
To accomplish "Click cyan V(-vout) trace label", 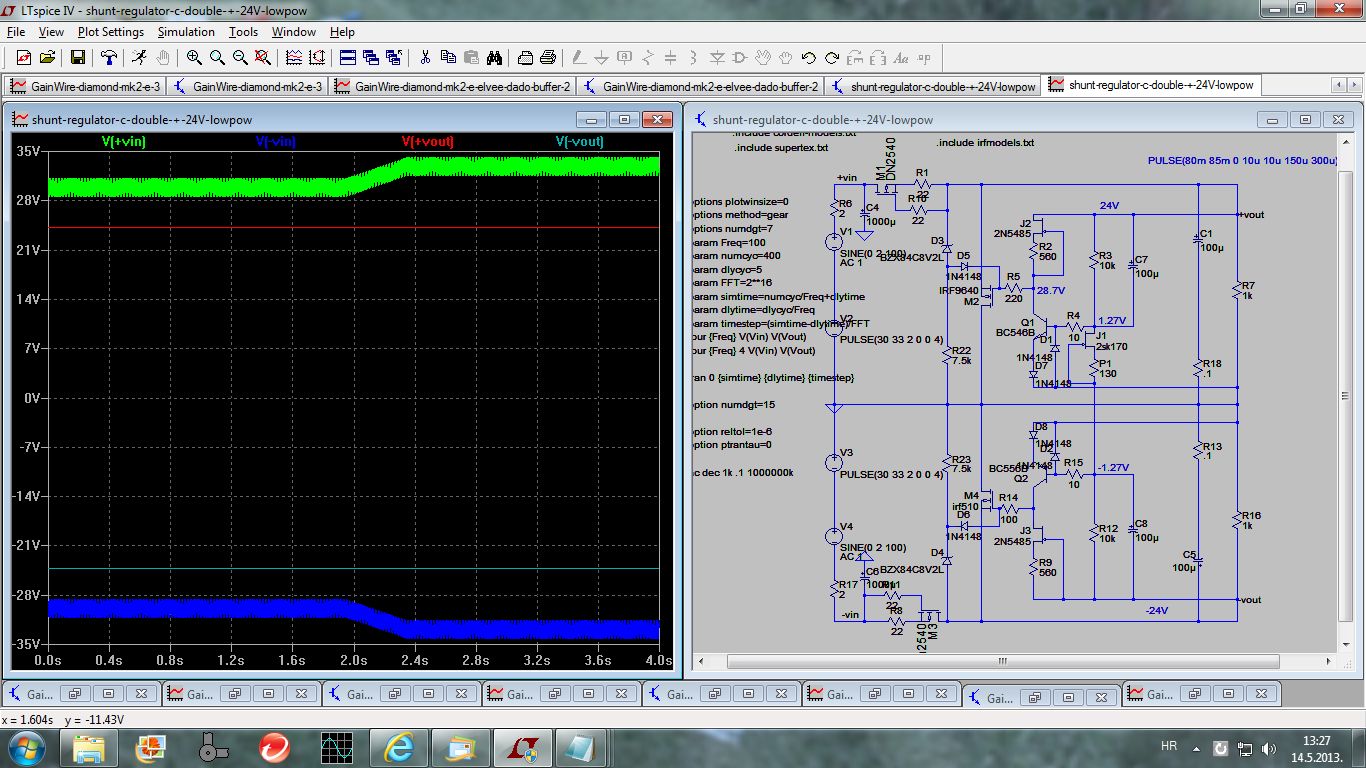I will click(579, 142).
